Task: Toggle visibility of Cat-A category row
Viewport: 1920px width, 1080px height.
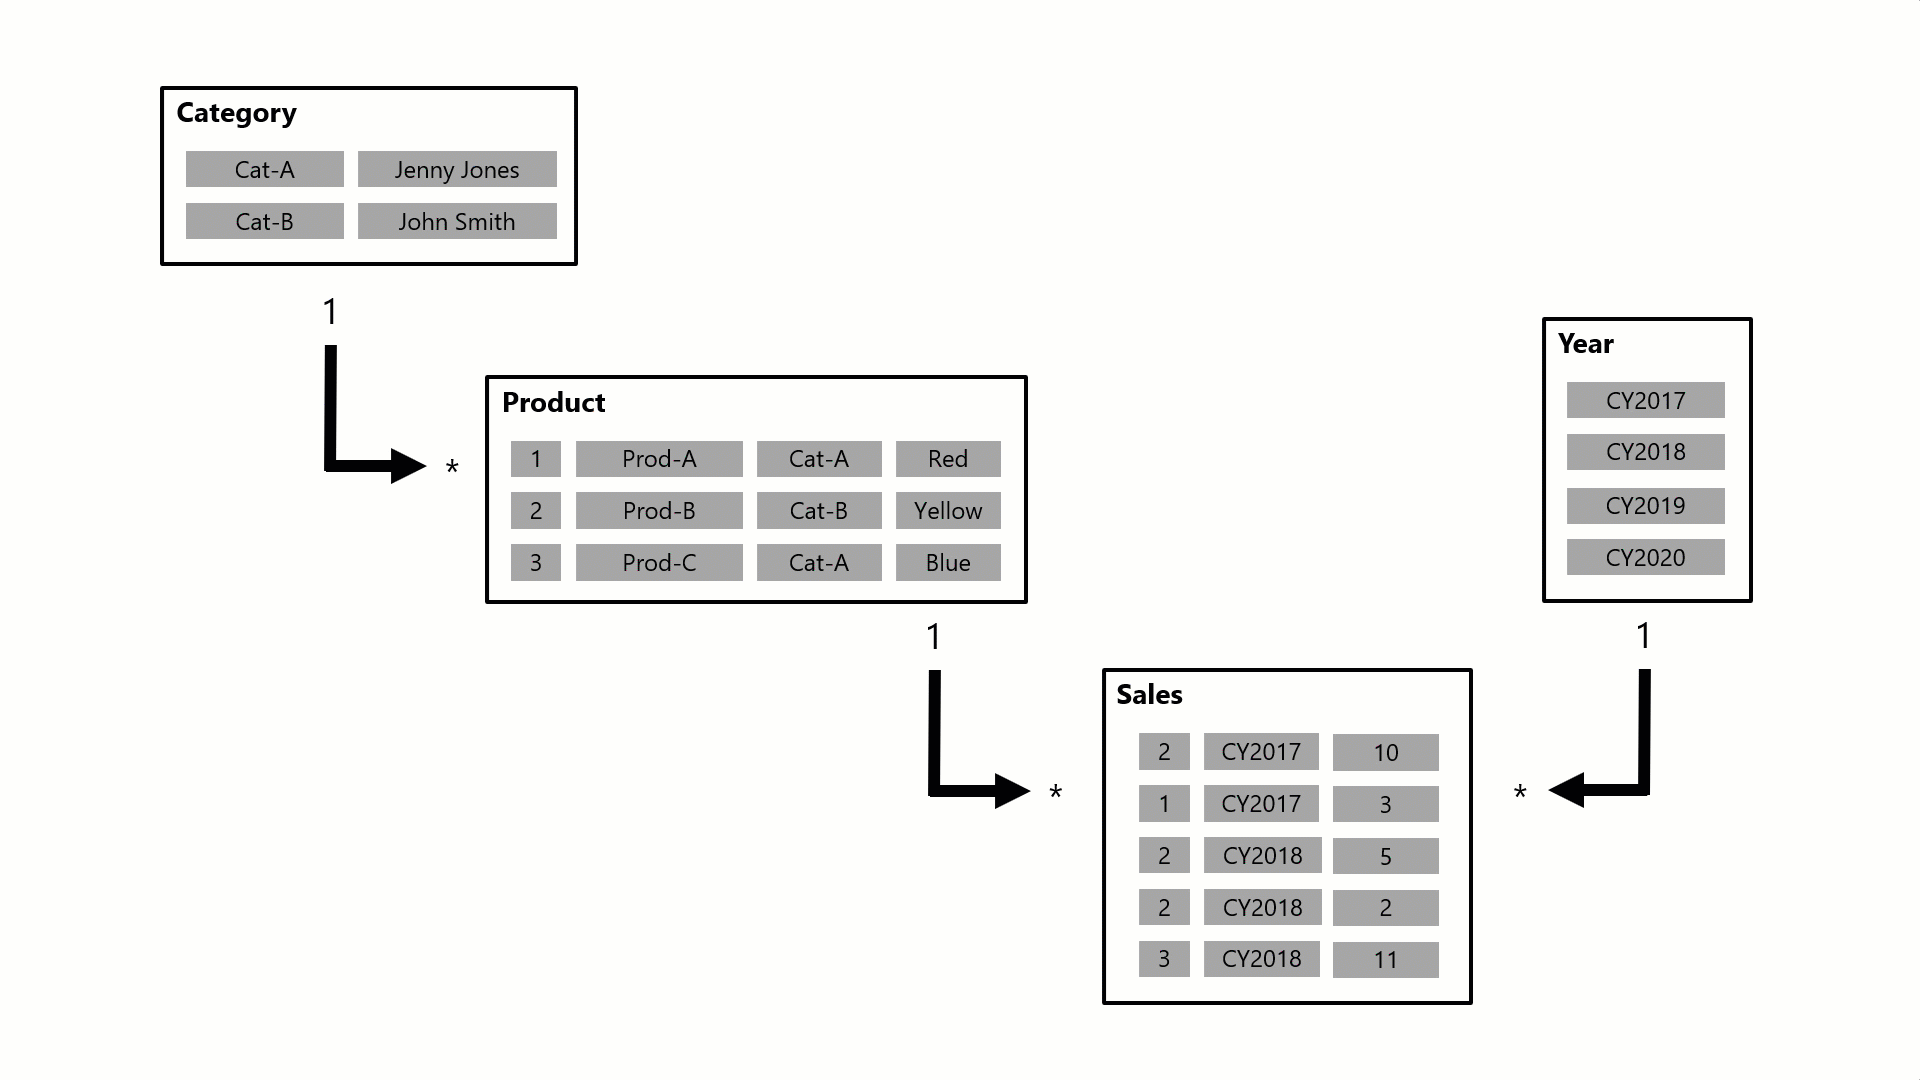Action: pos(261,169)
